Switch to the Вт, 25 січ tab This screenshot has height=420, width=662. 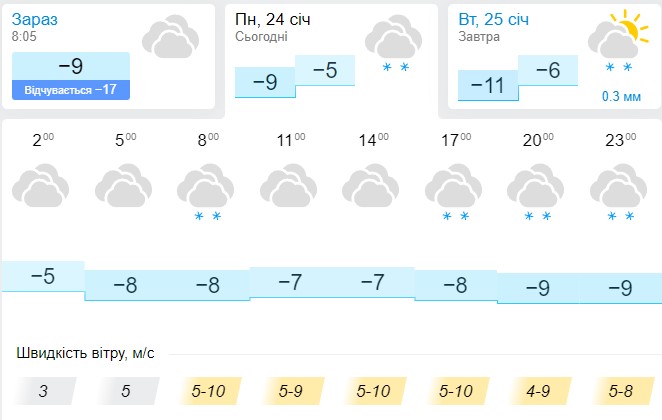tap(554, 57)
